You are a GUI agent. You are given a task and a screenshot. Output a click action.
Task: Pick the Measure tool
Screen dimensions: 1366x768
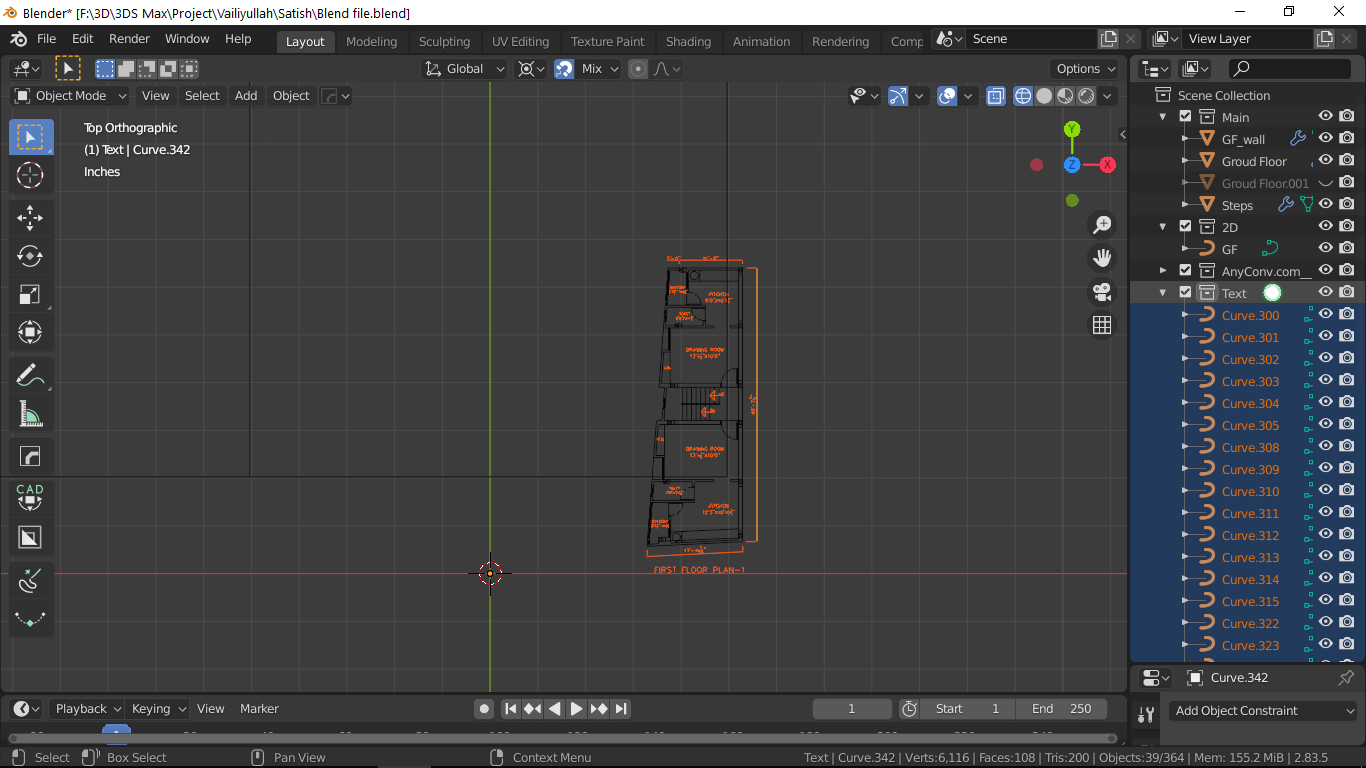coord(30,414)
